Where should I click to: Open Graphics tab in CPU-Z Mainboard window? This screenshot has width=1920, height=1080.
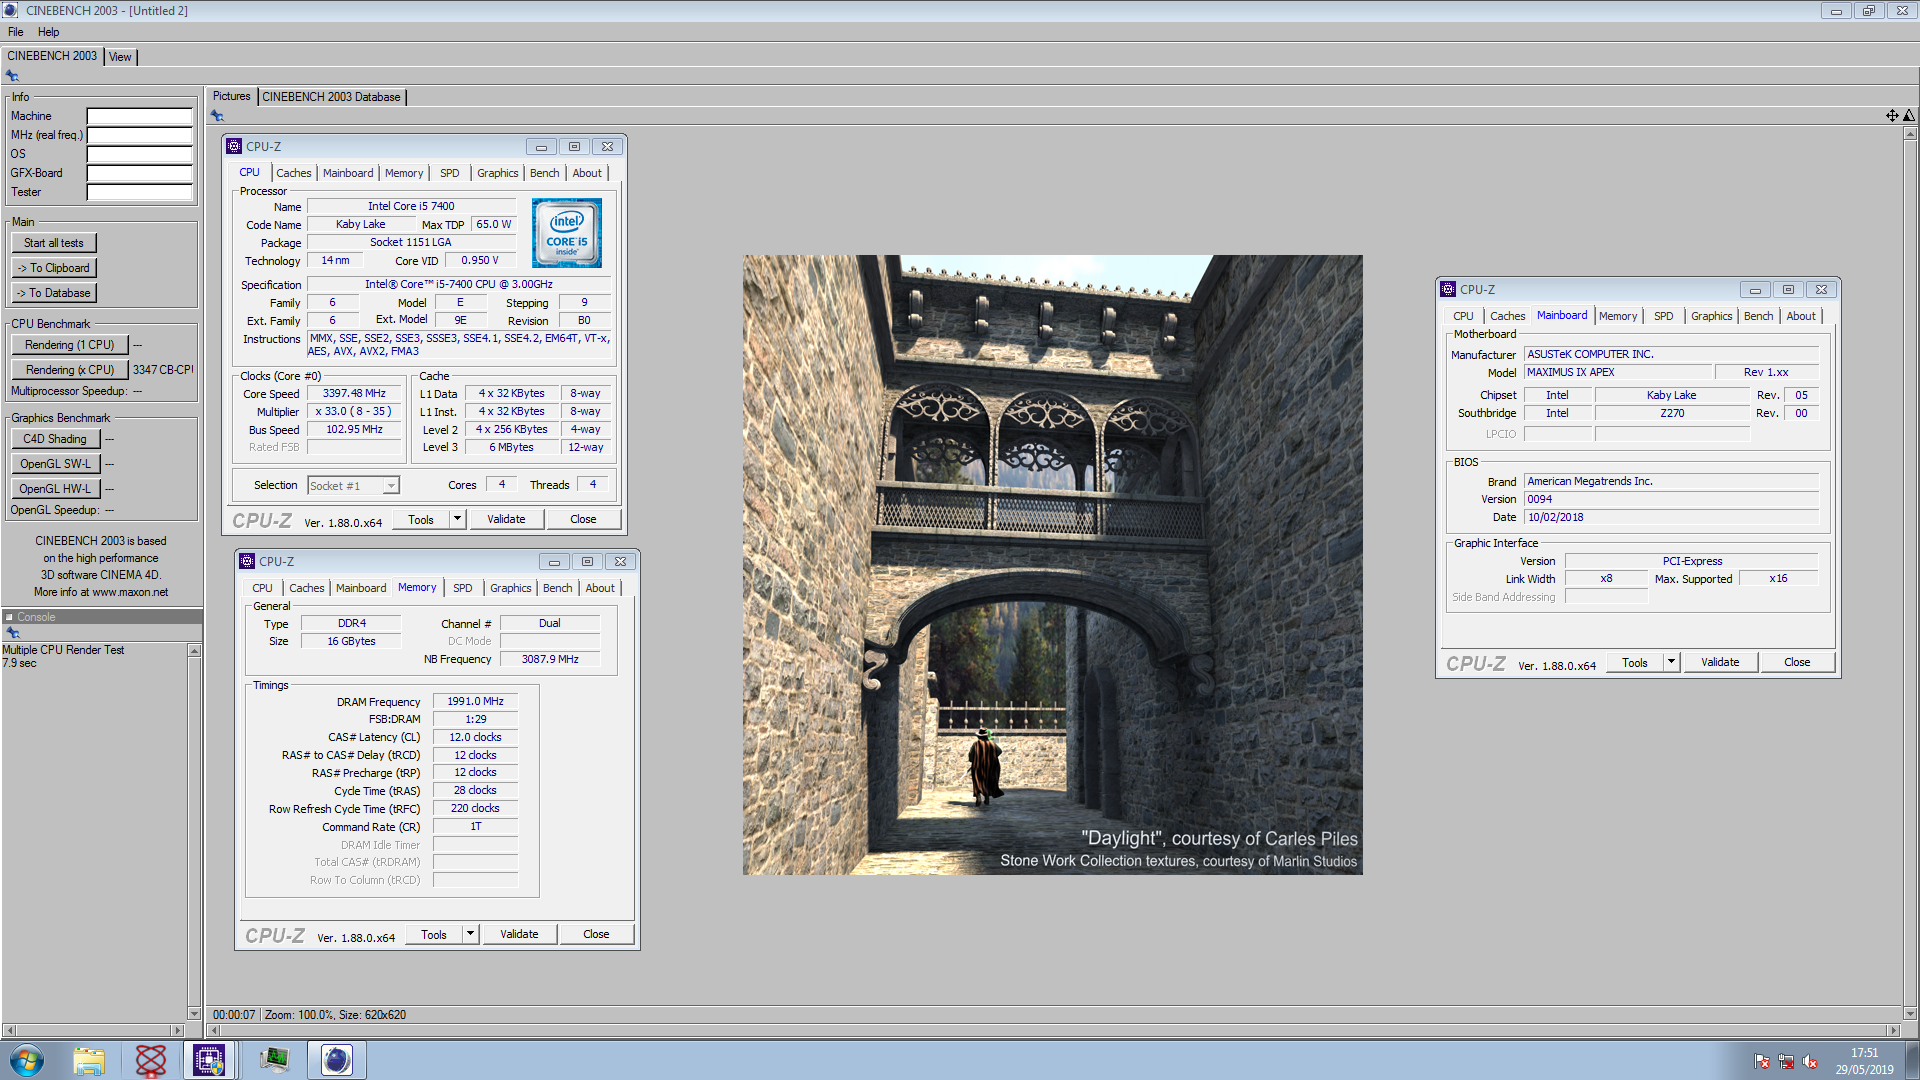pos(1711,316)
